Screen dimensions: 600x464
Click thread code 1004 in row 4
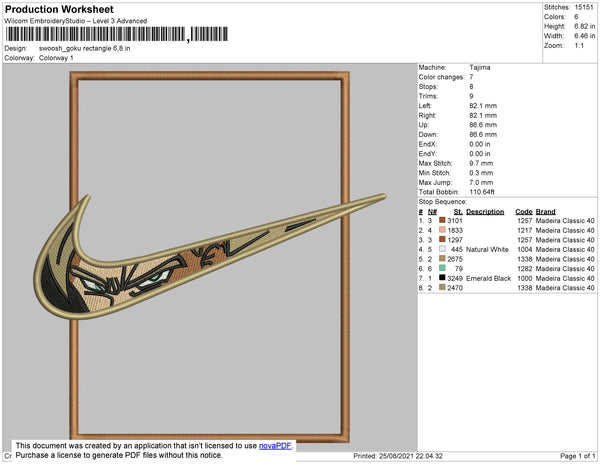point(525,249)
